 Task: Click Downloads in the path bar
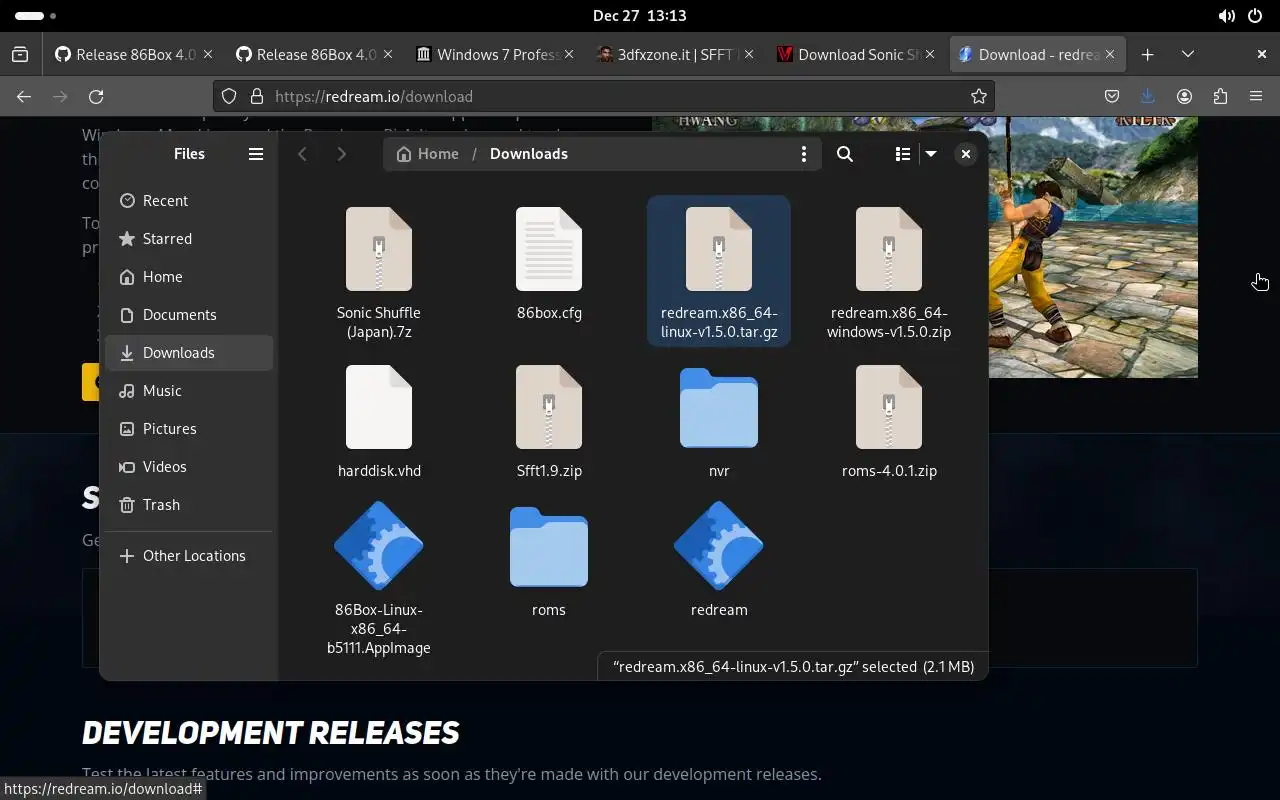(x=529, y=154)
